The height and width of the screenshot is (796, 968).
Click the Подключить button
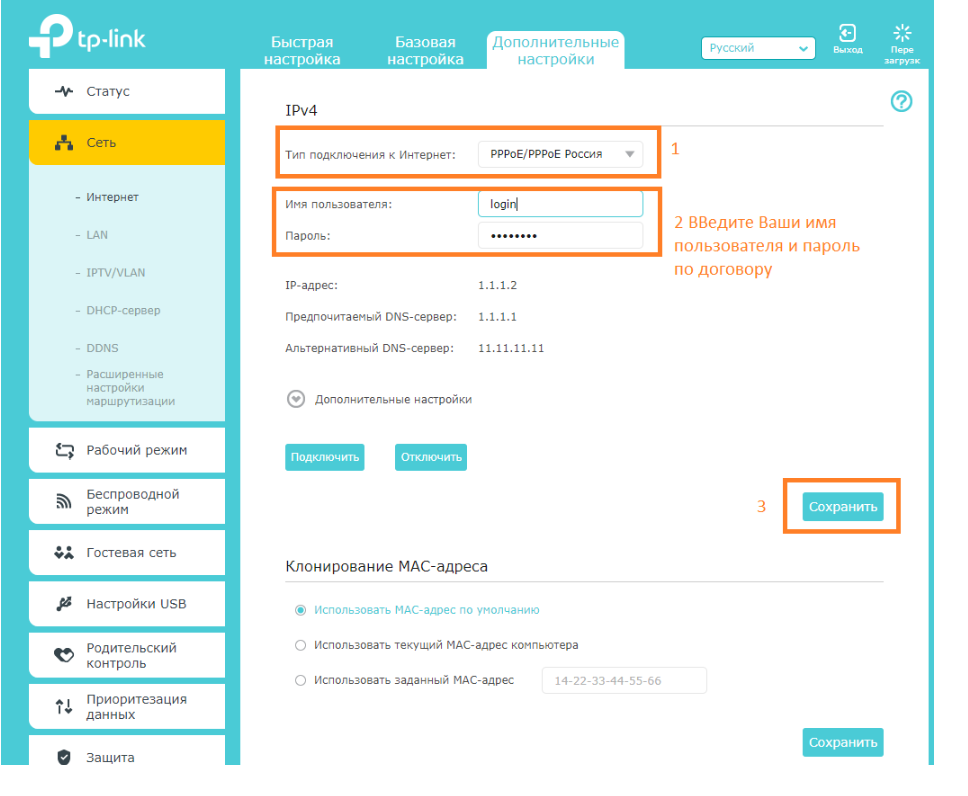click(325, 457)
